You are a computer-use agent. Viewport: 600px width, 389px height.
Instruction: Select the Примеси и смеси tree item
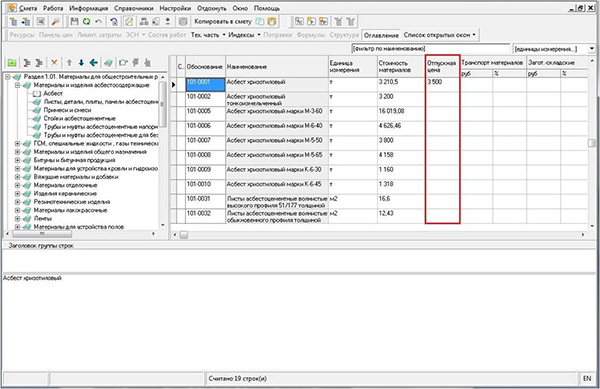coord(67,110)
